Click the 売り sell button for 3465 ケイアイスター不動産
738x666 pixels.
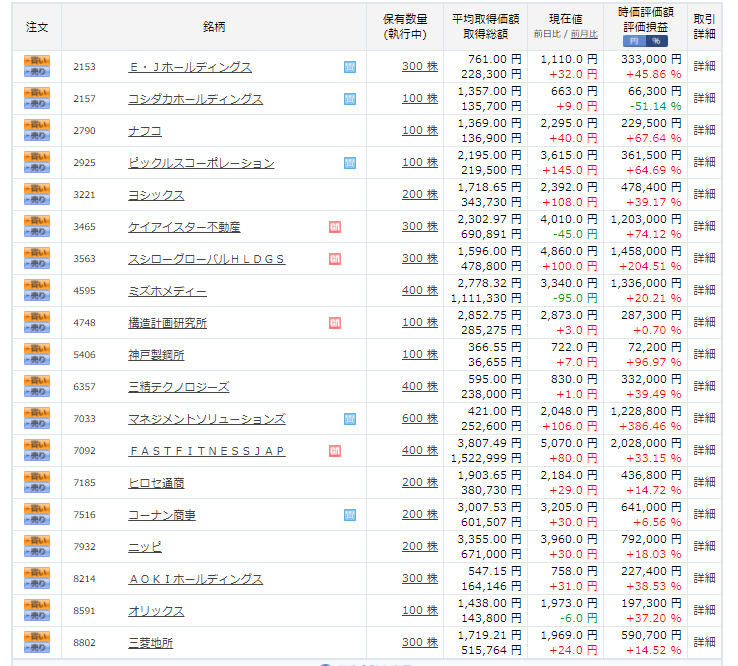tap(37, 232)
